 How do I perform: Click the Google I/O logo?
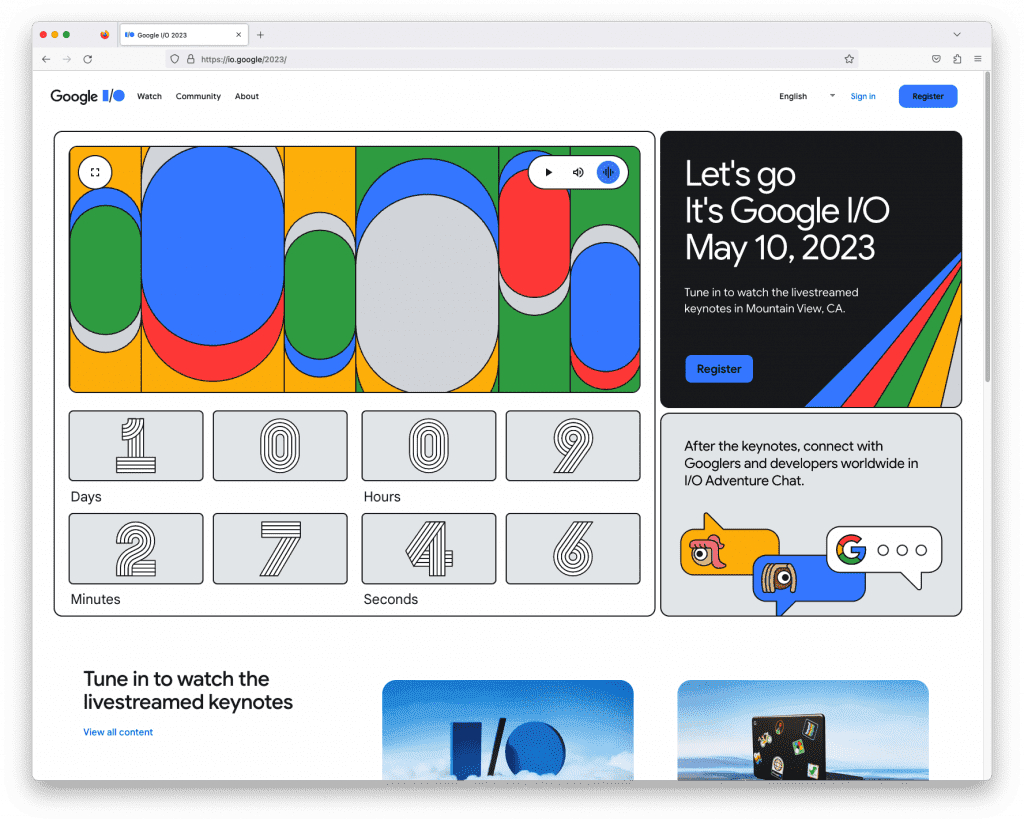[88, 96]
